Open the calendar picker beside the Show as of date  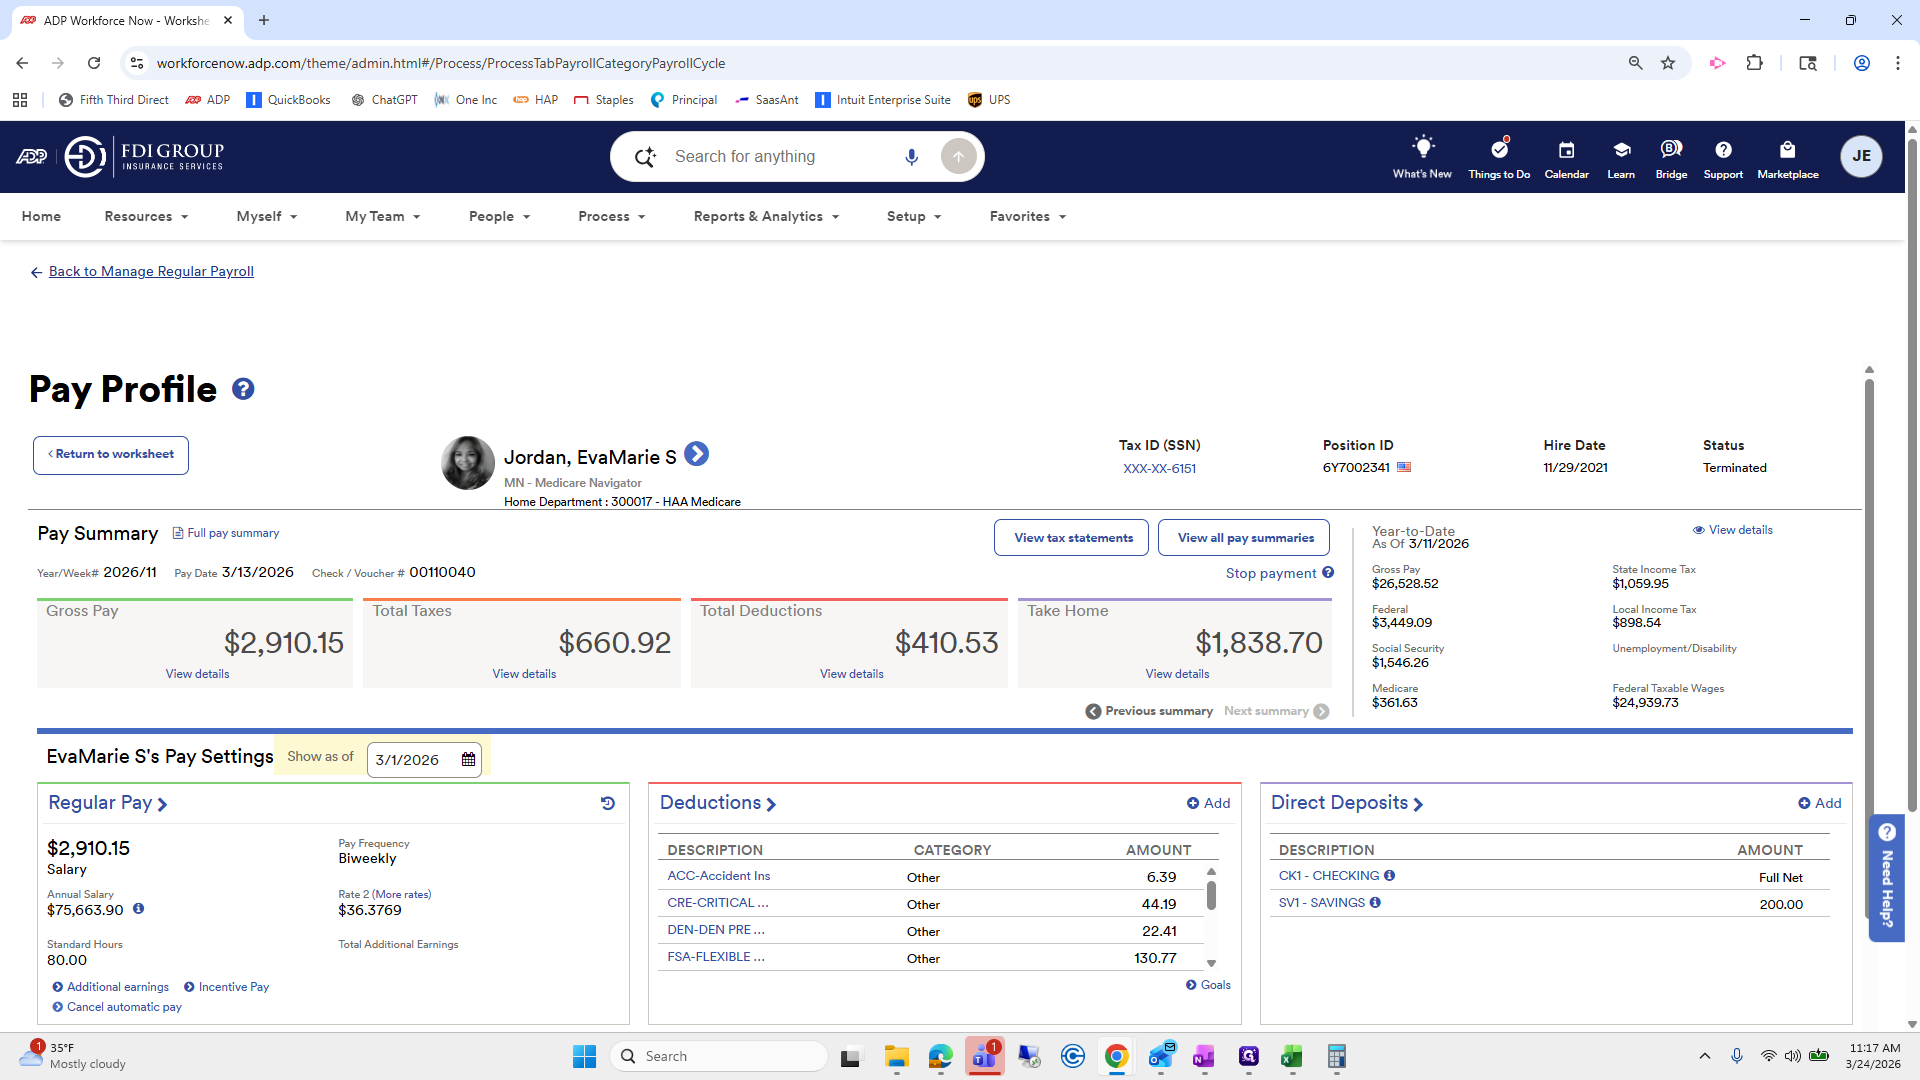click(x=467, y=759)
